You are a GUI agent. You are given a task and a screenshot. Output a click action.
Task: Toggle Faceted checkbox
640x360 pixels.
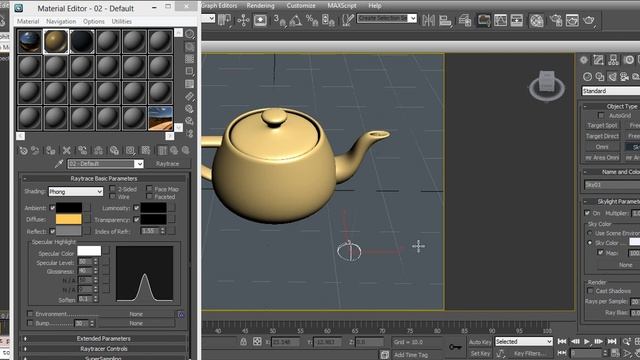[149, 196]
